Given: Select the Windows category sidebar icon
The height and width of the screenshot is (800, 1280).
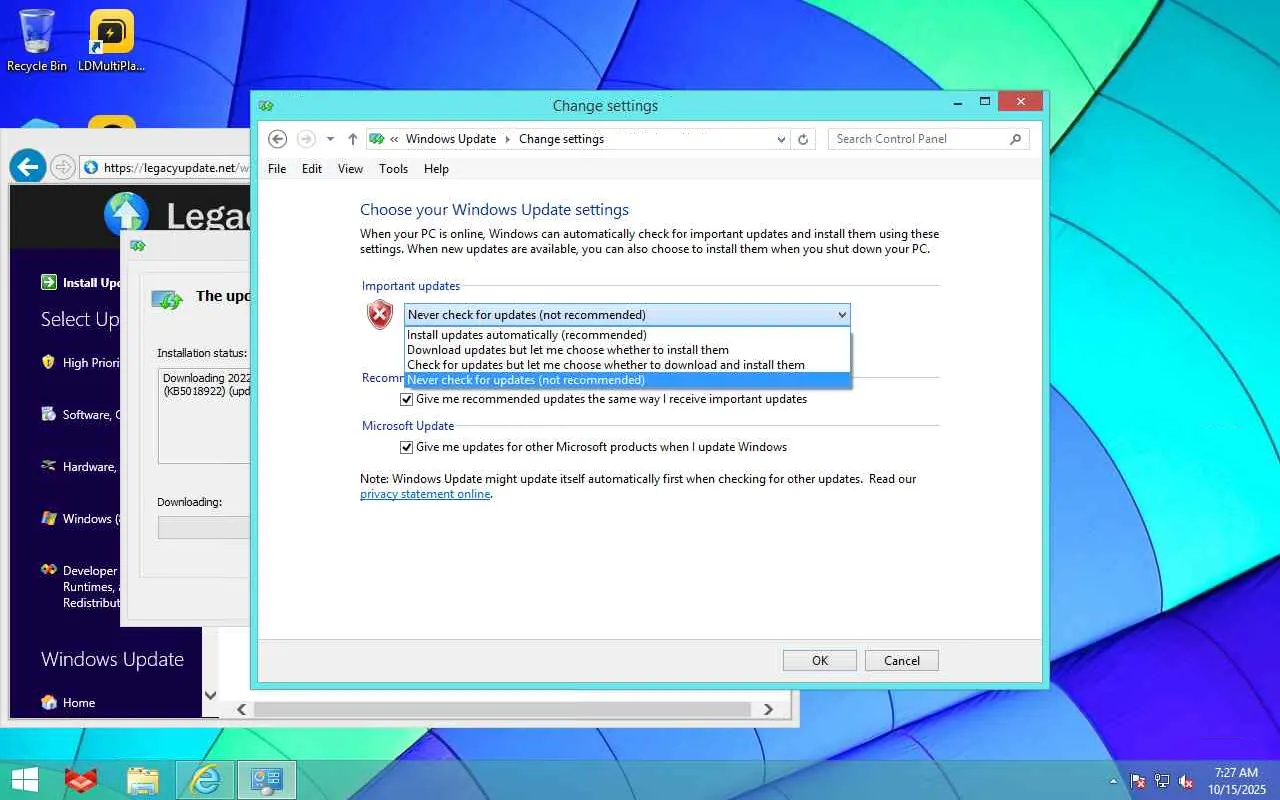Looking at the screenshot, I should tap(48, 518).
